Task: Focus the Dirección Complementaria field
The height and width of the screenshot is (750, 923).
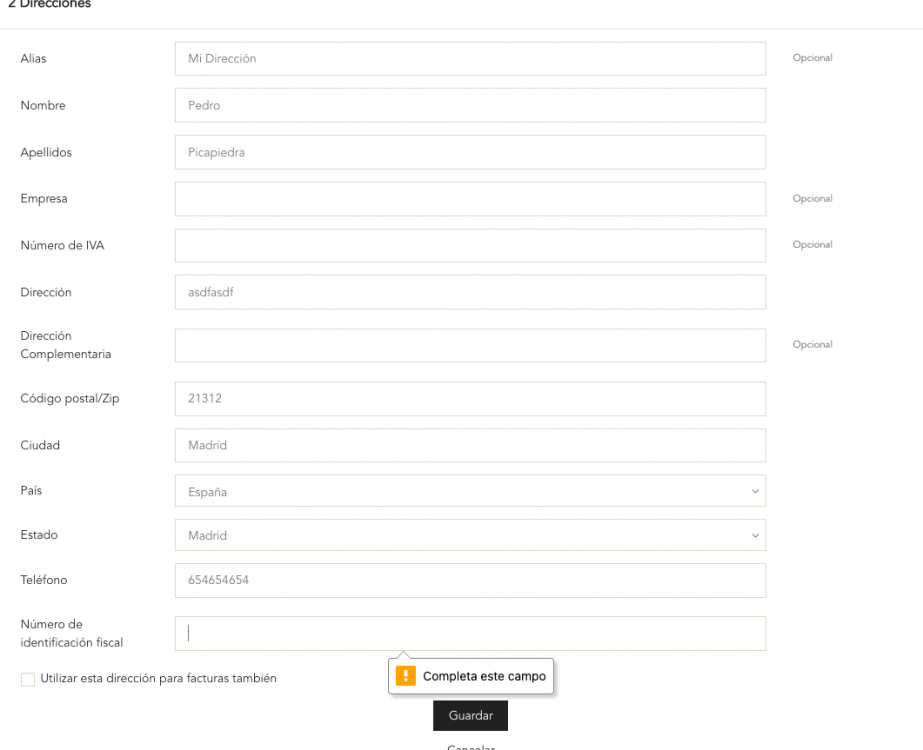Action: tap(470, 344)
